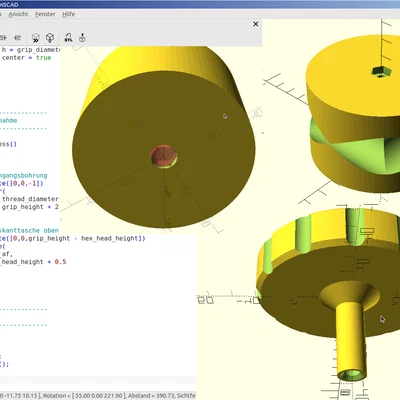Image resolution: width=400 pixels, height=400 pixels.
Task: Click the 'hex_head_height])' translate line
Action: 73,238
